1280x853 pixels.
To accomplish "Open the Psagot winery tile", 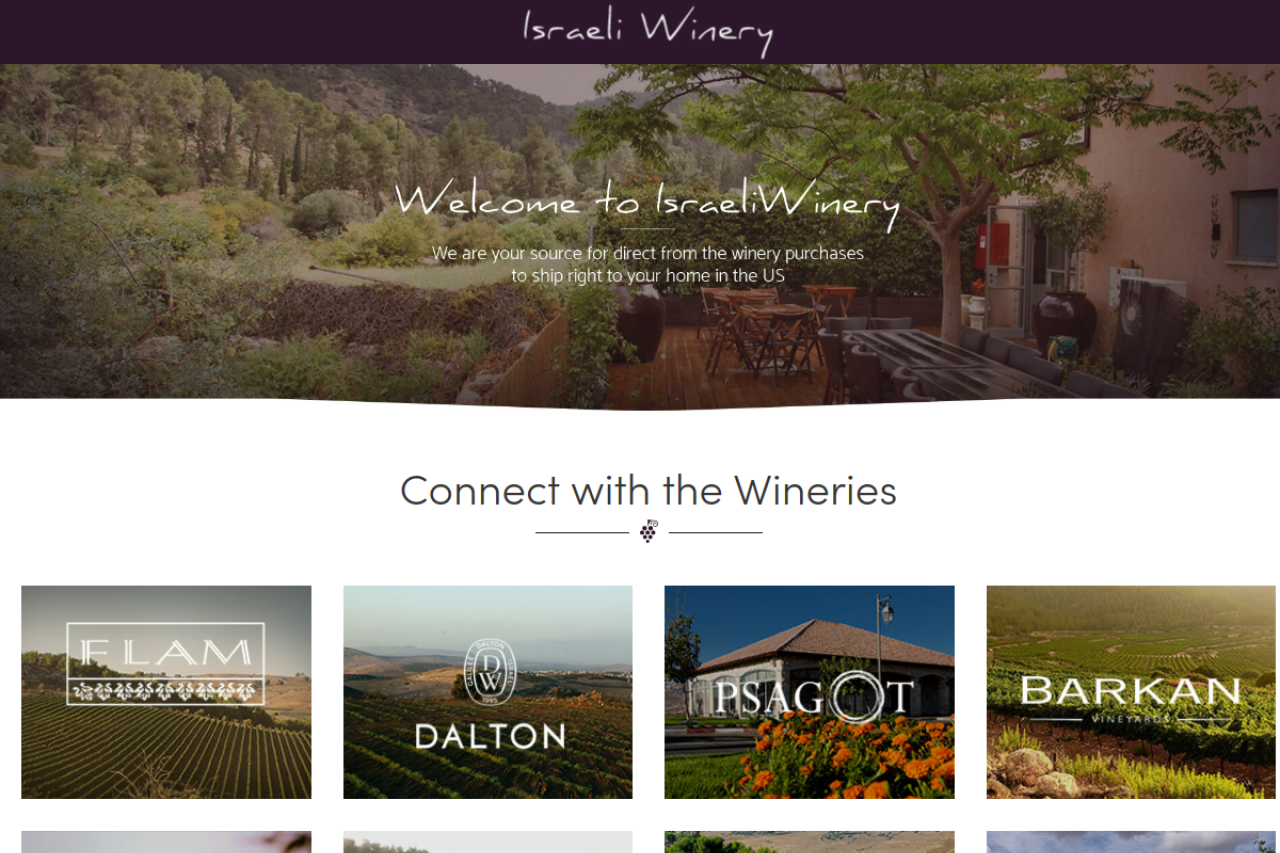I will [x=809, y=692].
